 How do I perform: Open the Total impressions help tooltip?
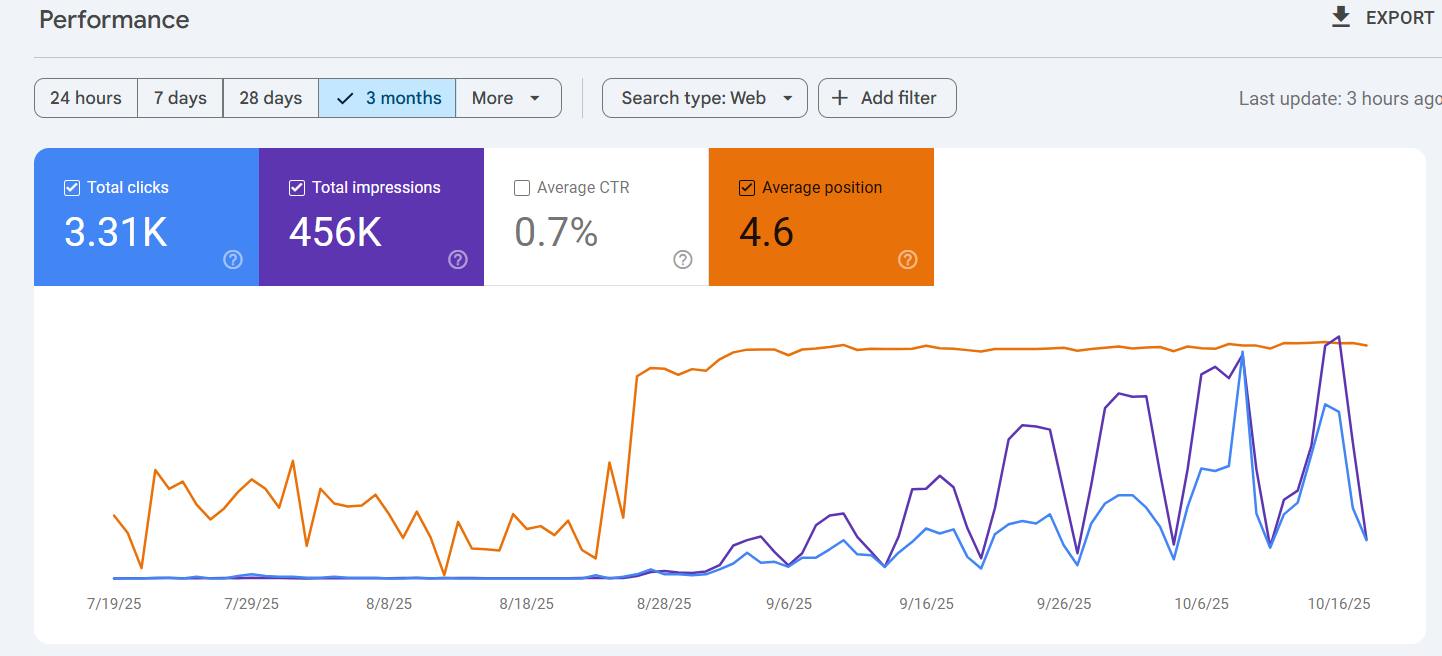click(457, 259)
